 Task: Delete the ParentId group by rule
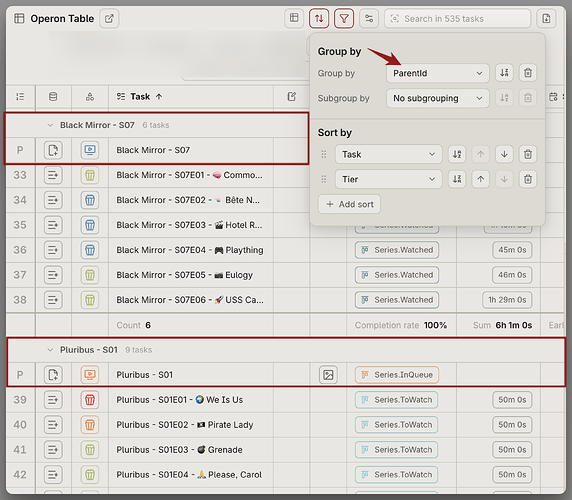527,73
